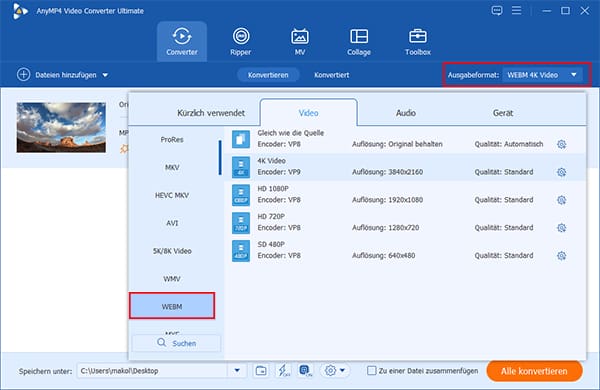Open the Toolbox module
The image size is (600, 390).
click(418, 41)
